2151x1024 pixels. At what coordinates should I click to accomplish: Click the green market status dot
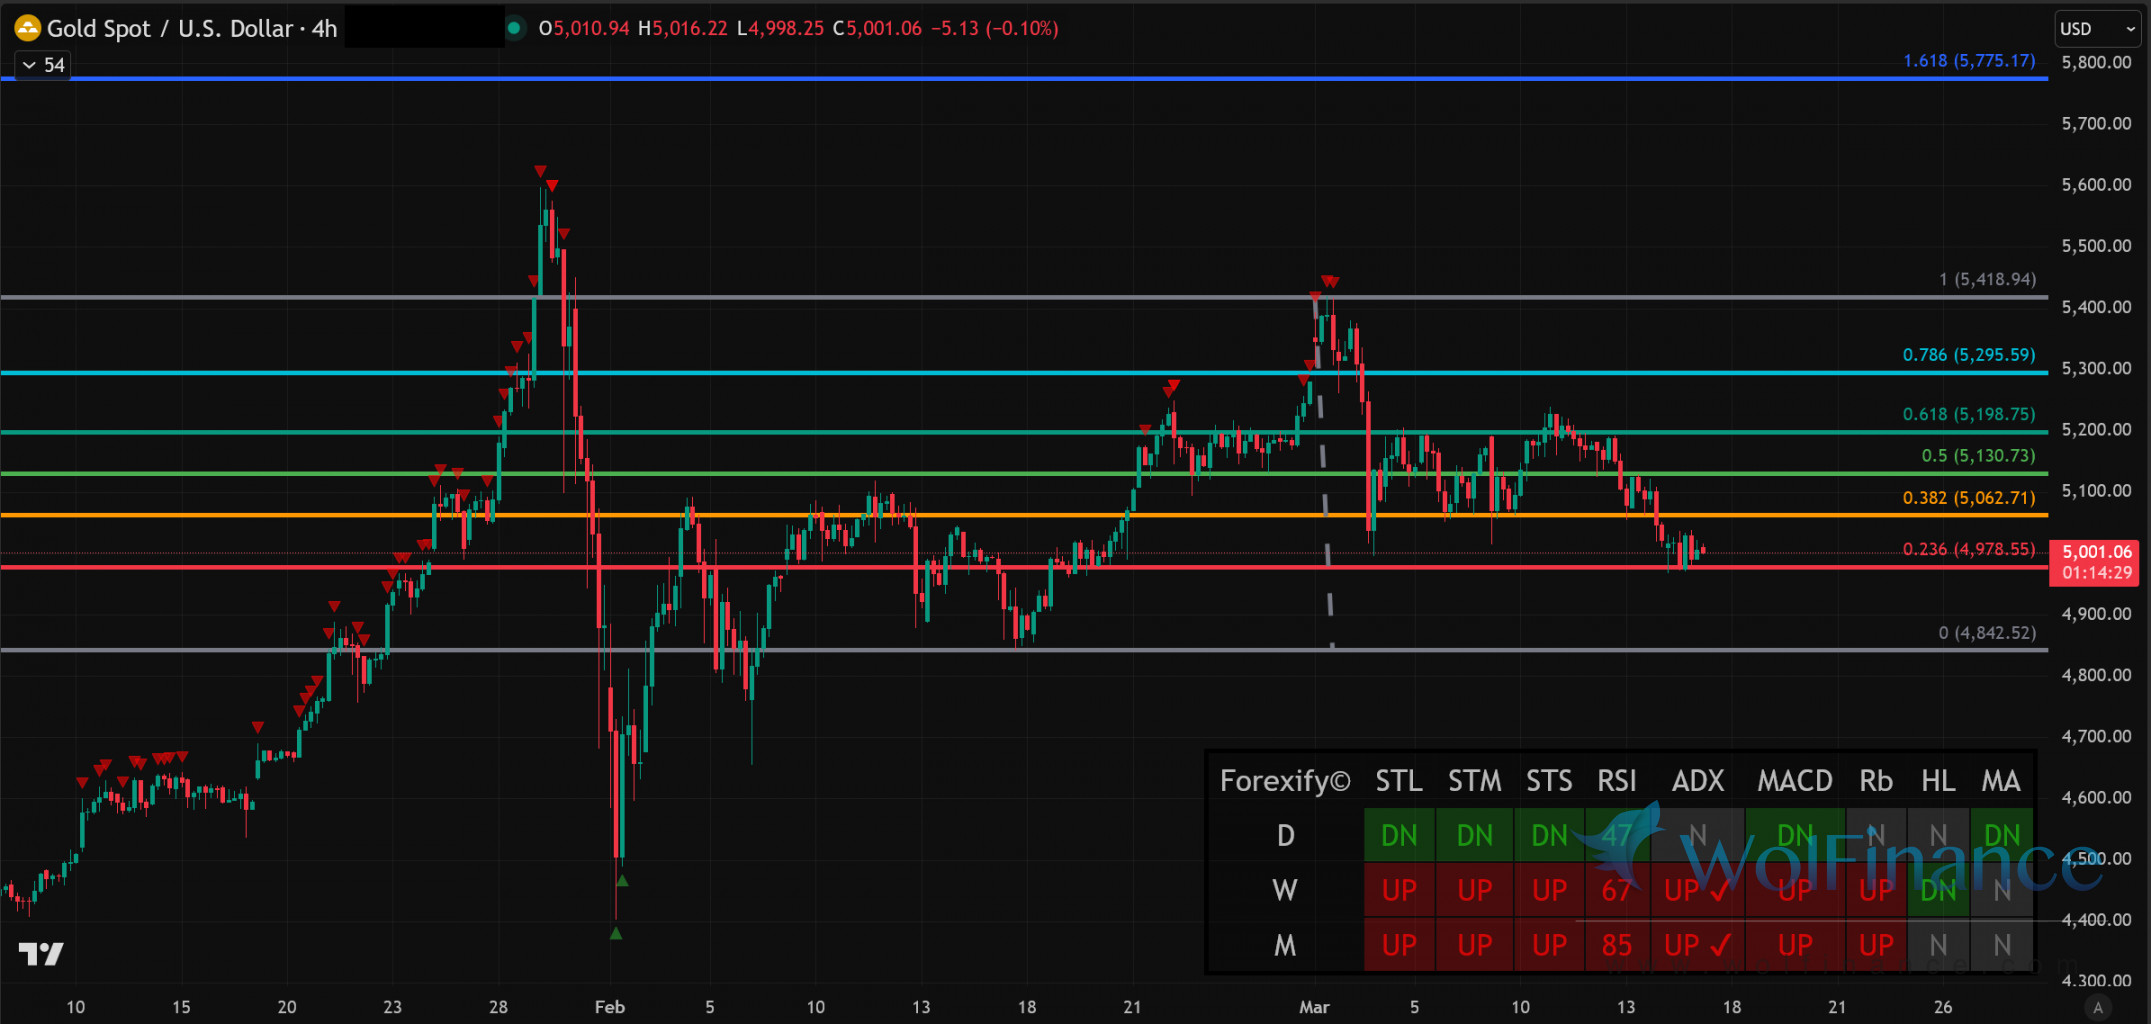pos(514,28)
